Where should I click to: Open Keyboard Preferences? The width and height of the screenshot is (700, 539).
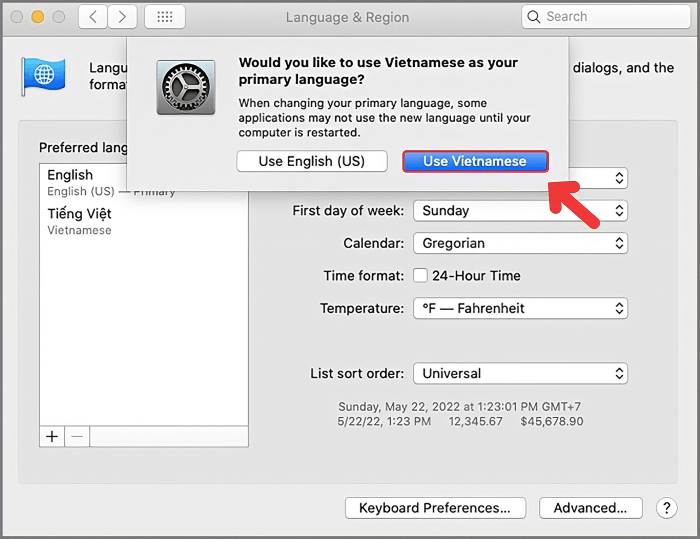pos(435,508)
